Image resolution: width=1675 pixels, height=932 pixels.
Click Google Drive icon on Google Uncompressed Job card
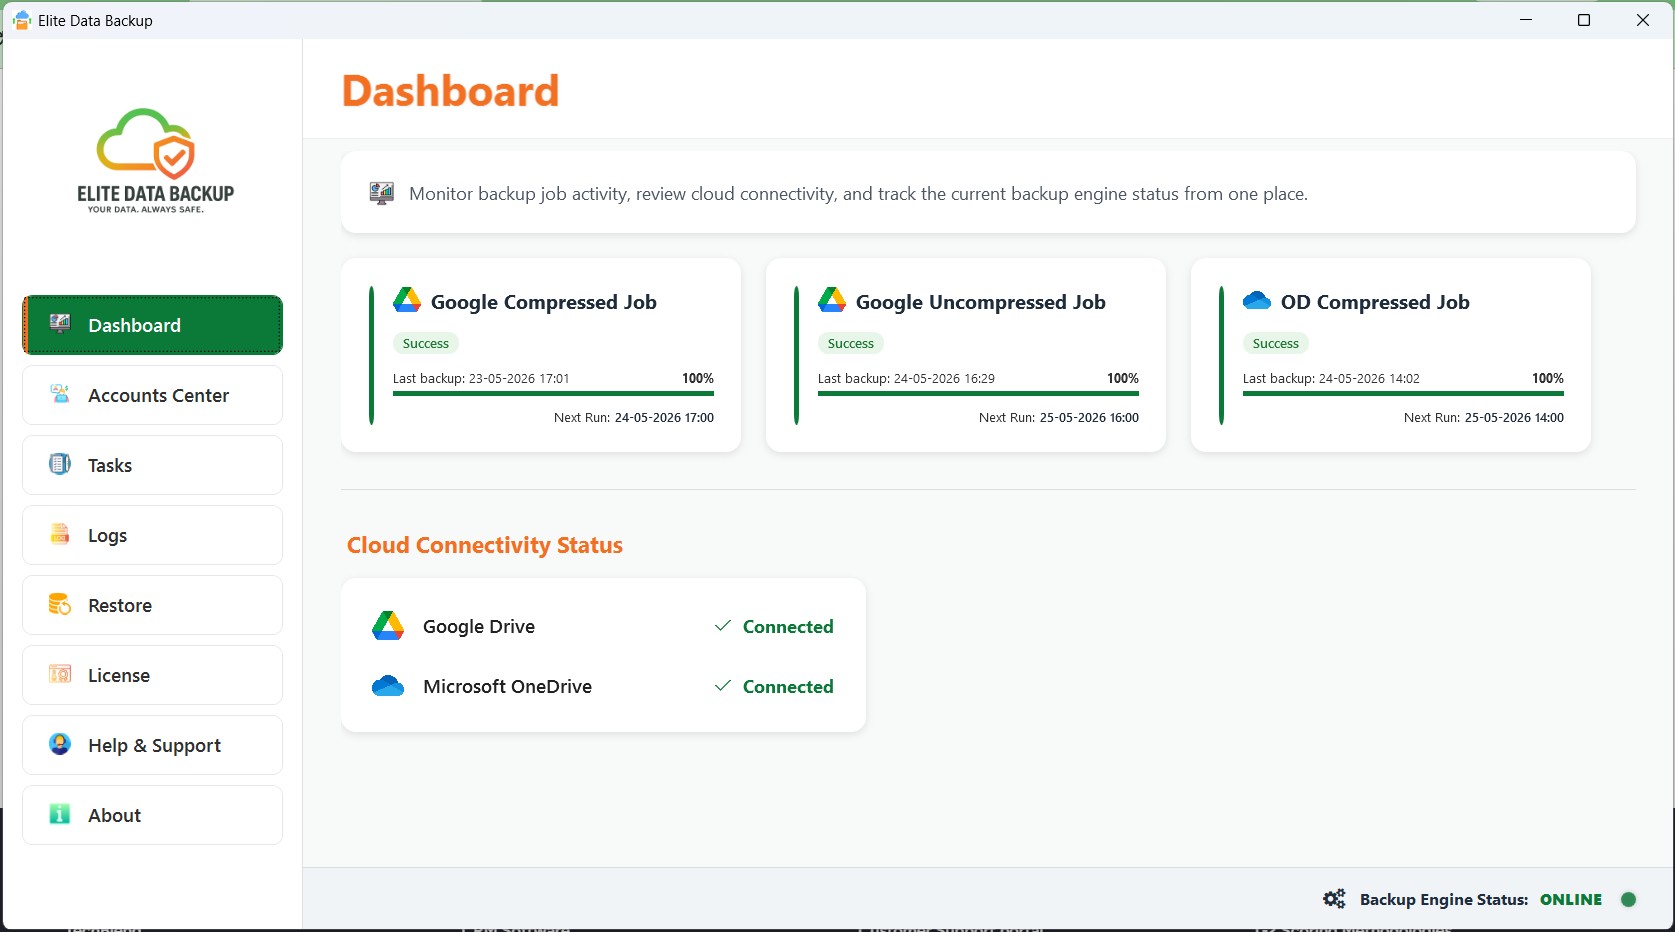pyautogui.click(x=832, y=300)
